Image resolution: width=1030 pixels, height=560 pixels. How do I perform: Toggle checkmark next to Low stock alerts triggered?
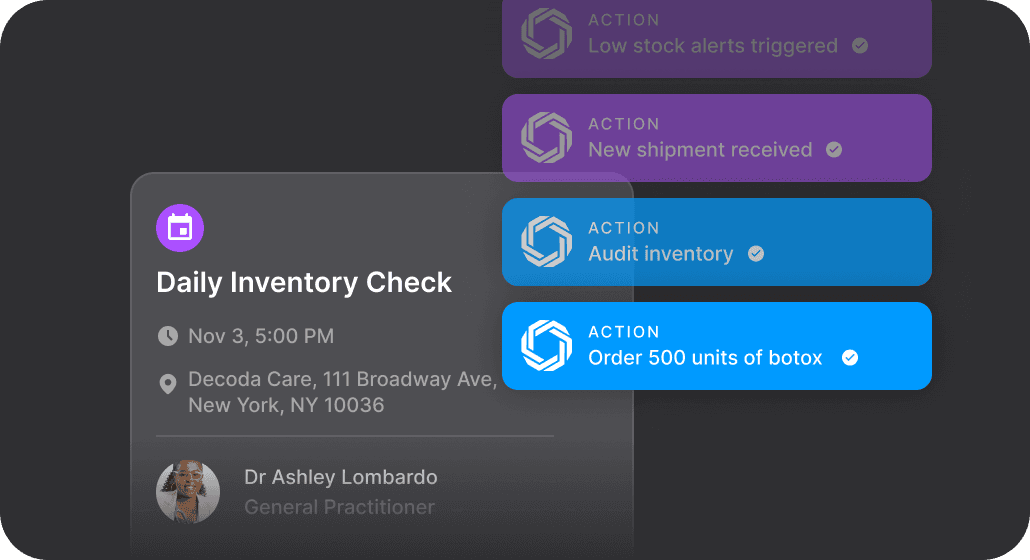(x=860, y=46)
